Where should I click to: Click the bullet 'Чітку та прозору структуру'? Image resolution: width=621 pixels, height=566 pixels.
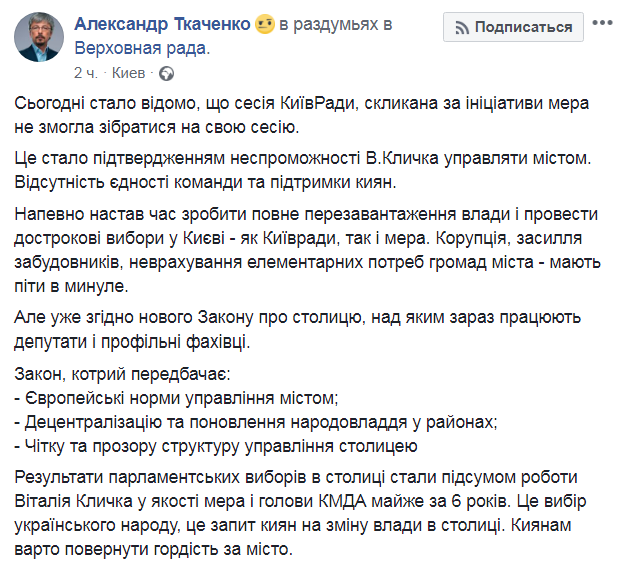pyautogui.click(x=217, y=445)
